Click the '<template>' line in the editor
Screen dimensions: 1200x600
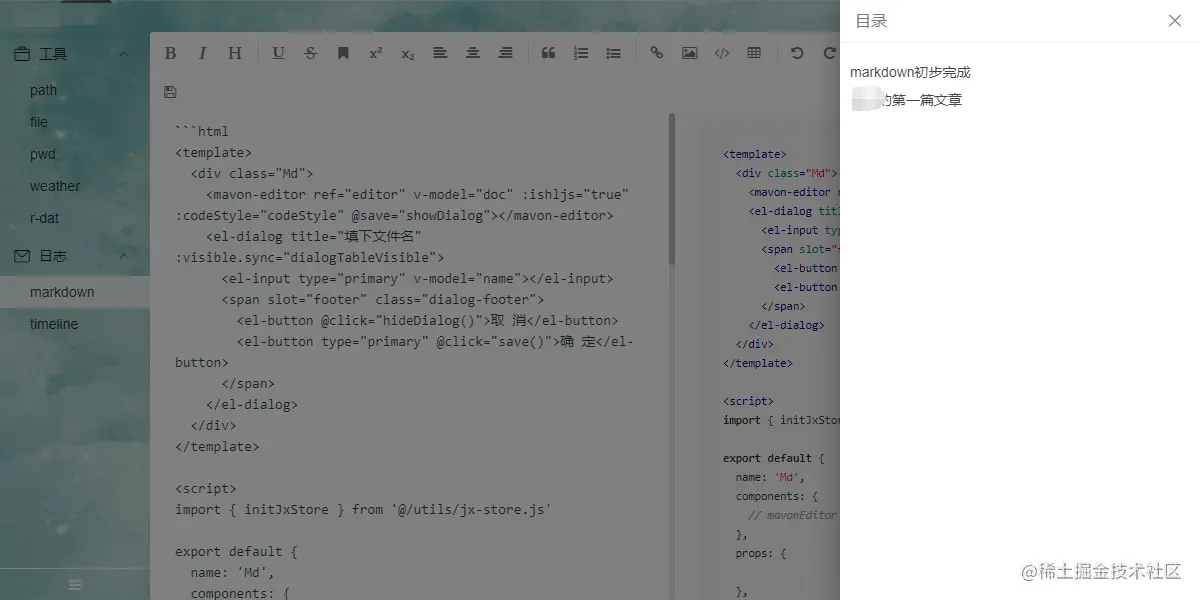tap(213, 152)
